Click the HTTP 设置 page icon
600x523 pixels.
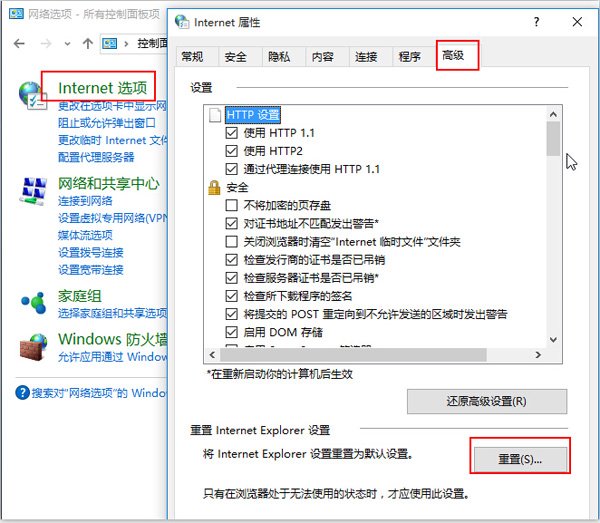[x=215, y=115]
